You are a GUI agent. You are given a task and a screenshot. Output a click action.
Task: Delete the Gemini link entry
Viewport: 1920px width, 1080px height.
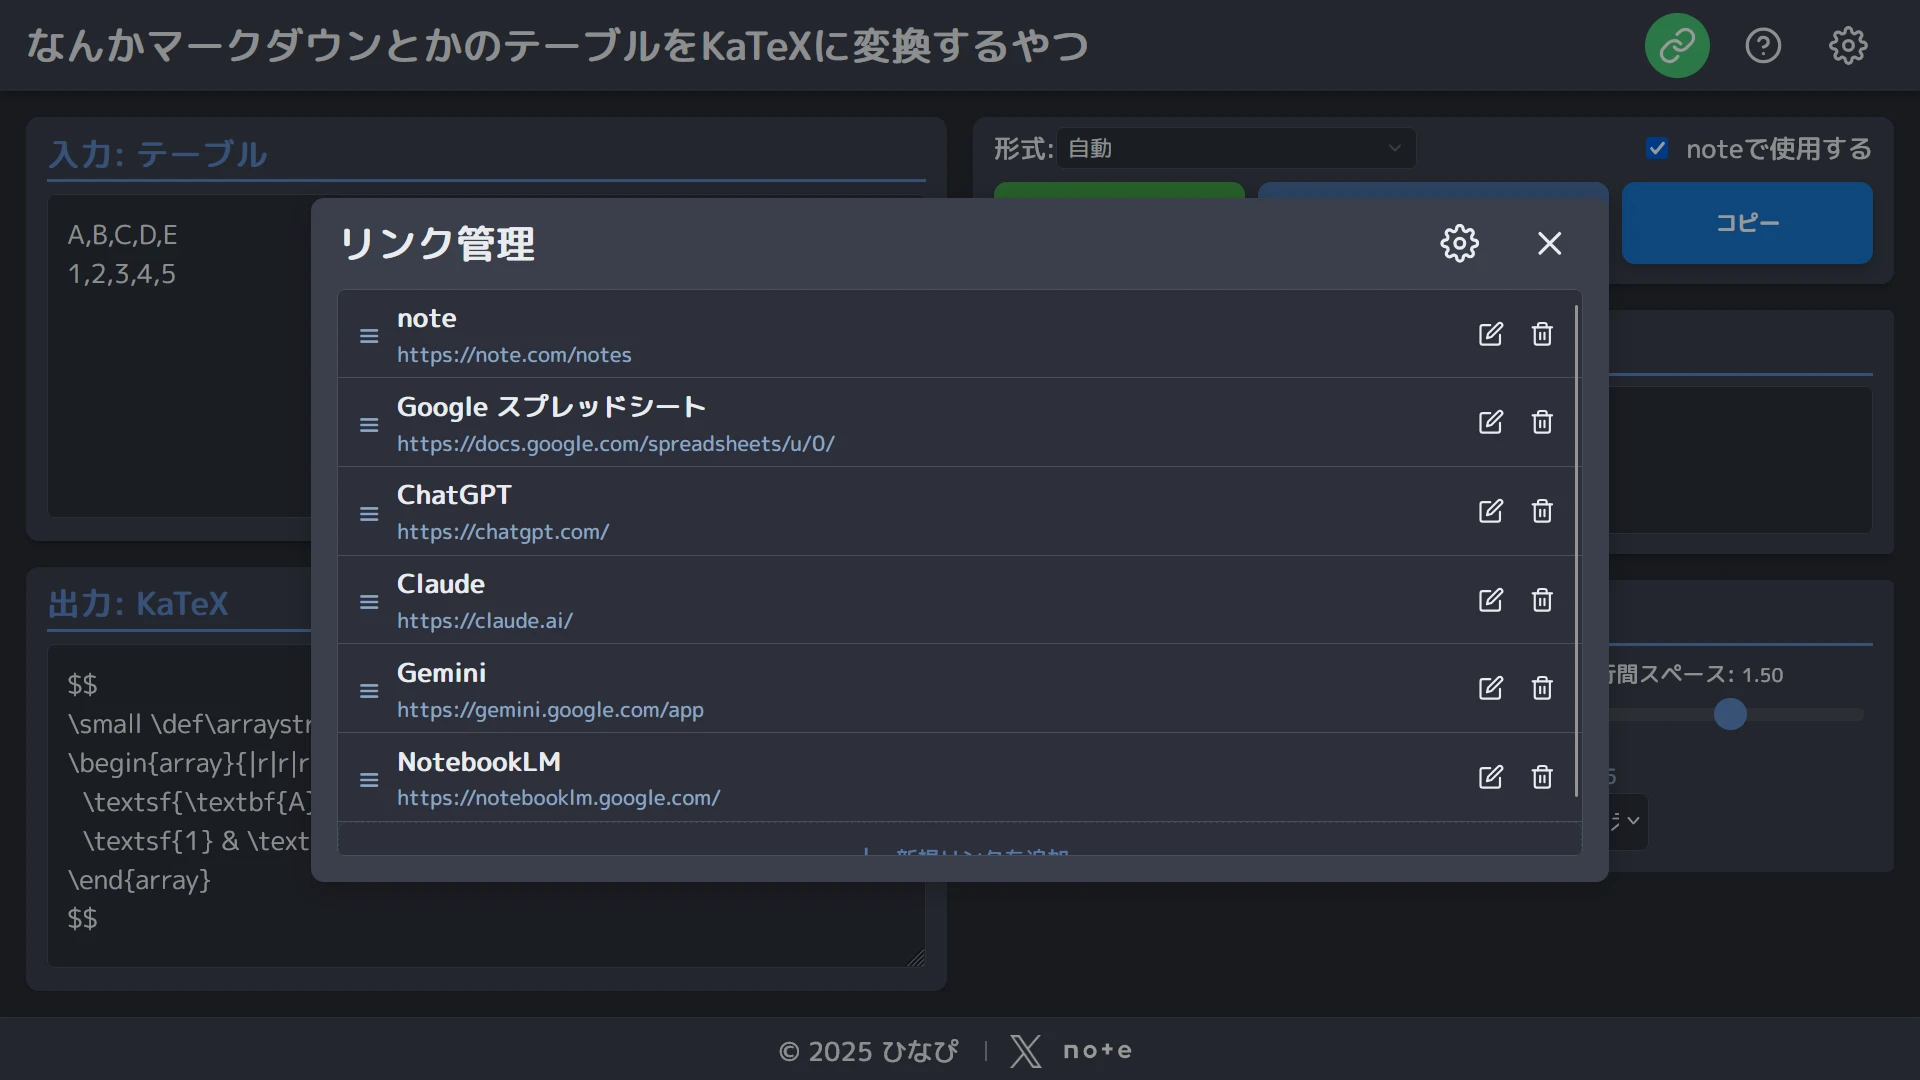pos(1542,688)
